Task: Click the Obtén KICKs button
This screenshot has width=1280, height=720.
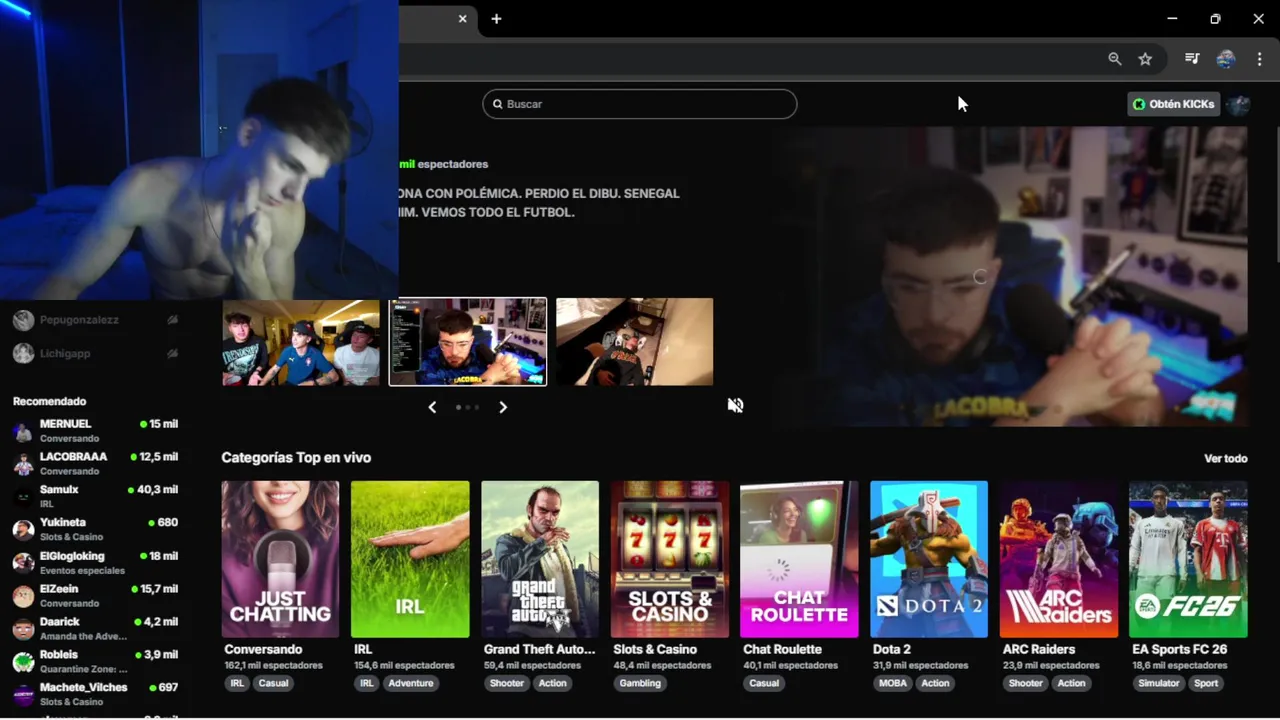Action: point(1173,104)
